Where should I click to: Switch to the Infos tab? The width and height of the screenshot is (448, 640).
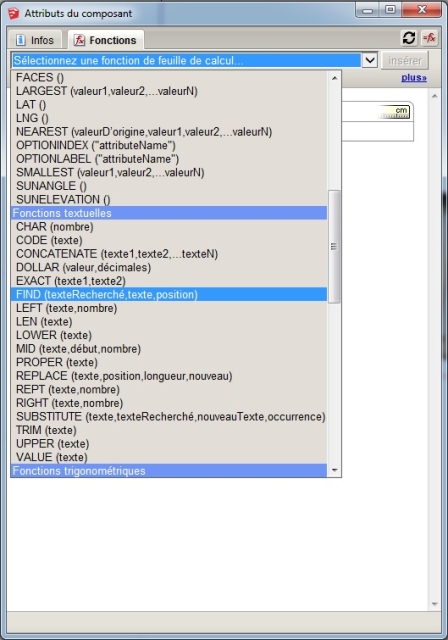pyautogui.click(x=35, y=40)
